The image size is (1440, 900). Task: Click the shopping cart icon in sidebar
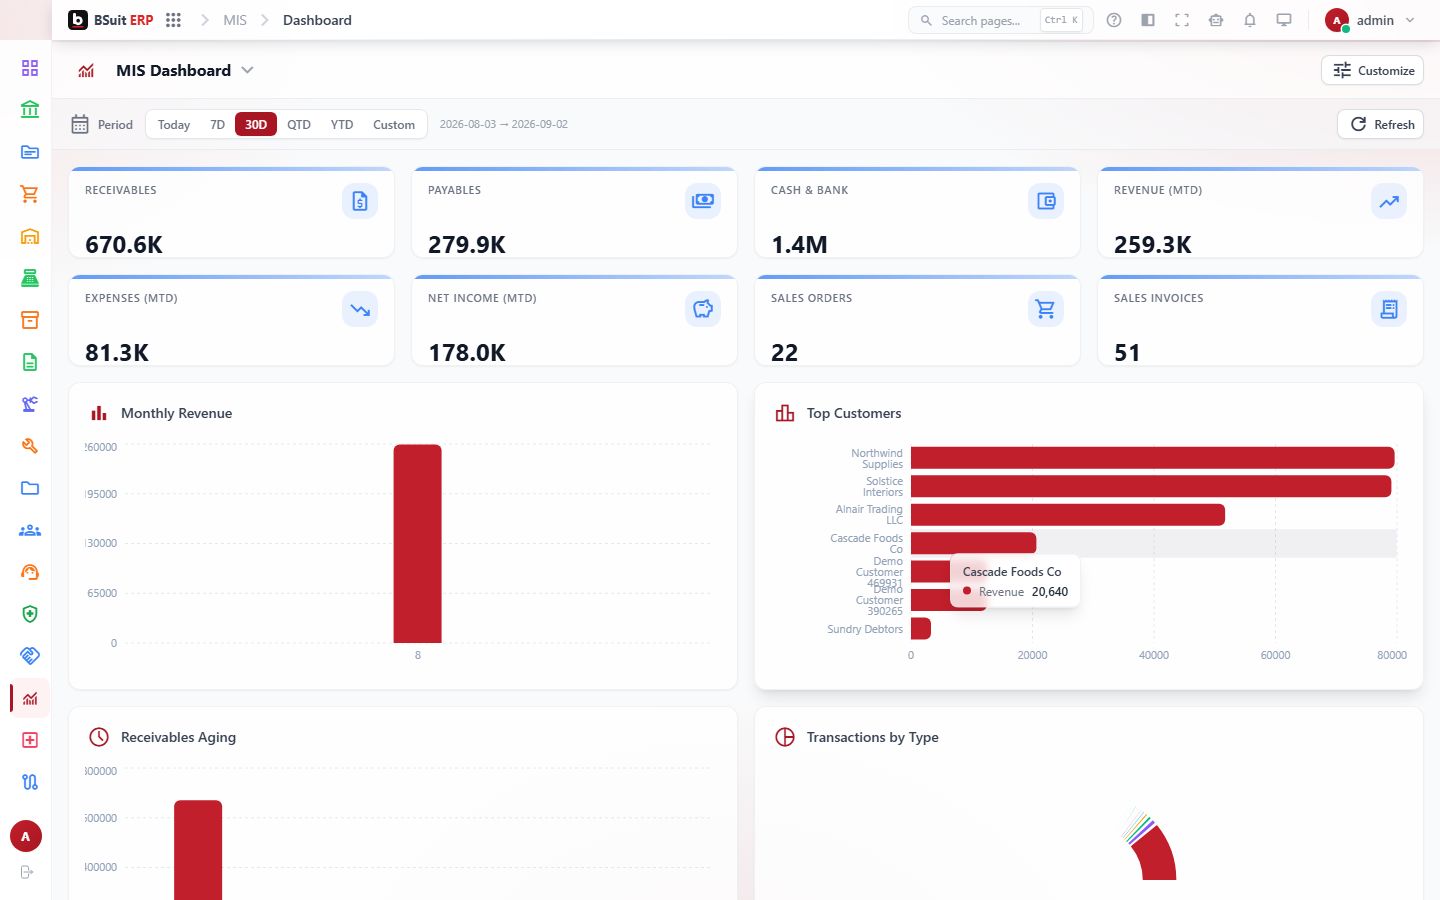[x=30, y=194]
